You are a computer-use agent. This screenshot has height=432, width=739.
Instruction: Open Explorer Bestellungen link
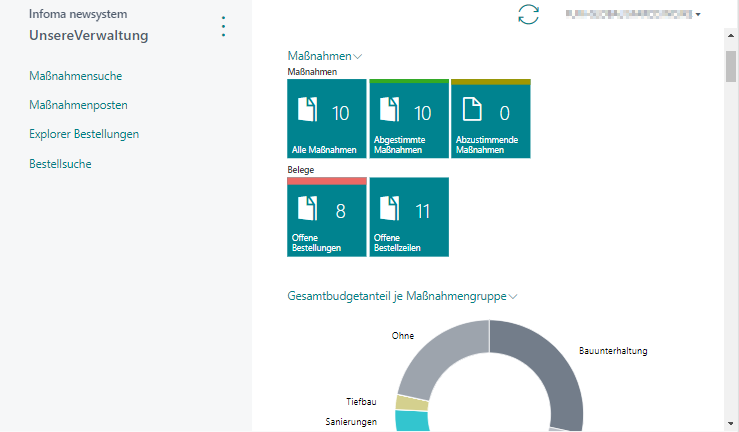click(84, 134)
